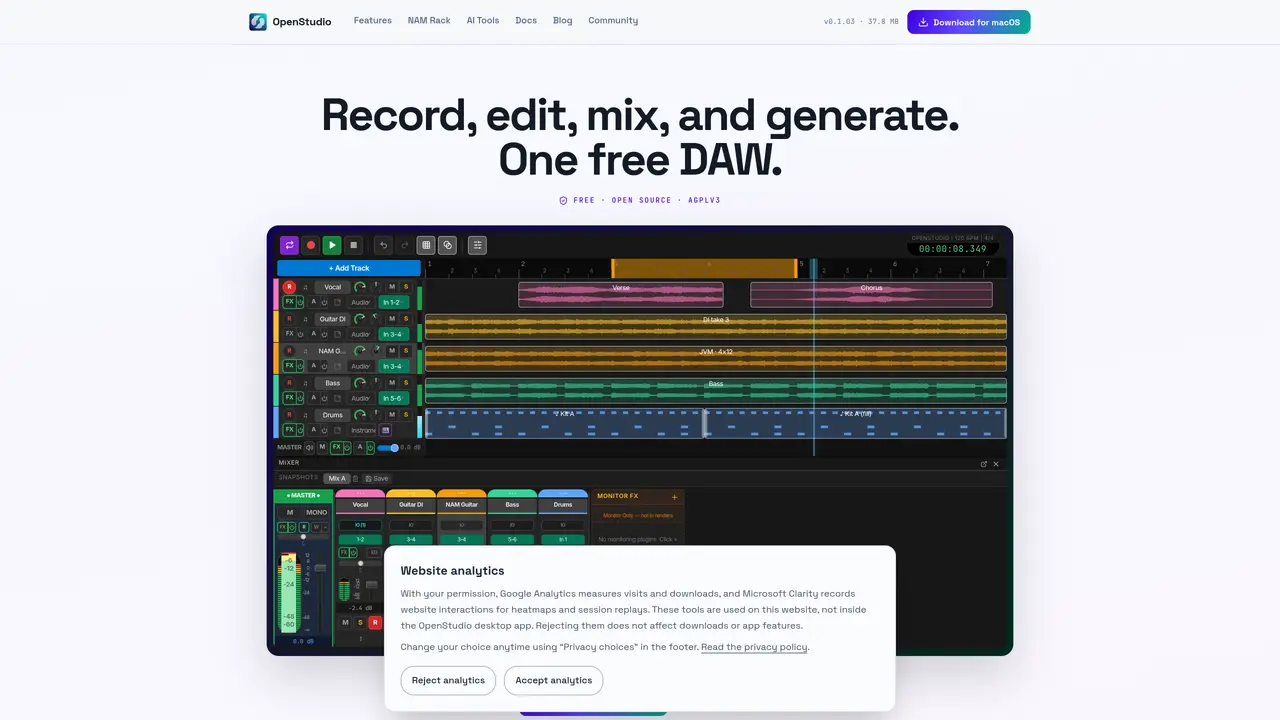
Task: Click the red record button in transport
Action: pyautogui.click(x=311, y=245)
